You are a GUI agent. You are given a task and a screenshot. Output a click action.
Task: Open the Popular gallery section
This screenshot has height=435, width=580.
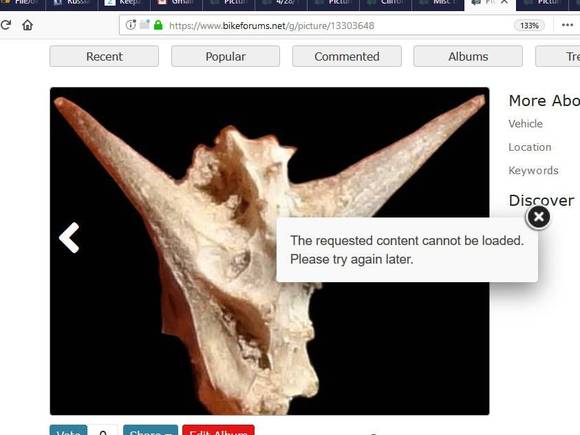[225, 56]
